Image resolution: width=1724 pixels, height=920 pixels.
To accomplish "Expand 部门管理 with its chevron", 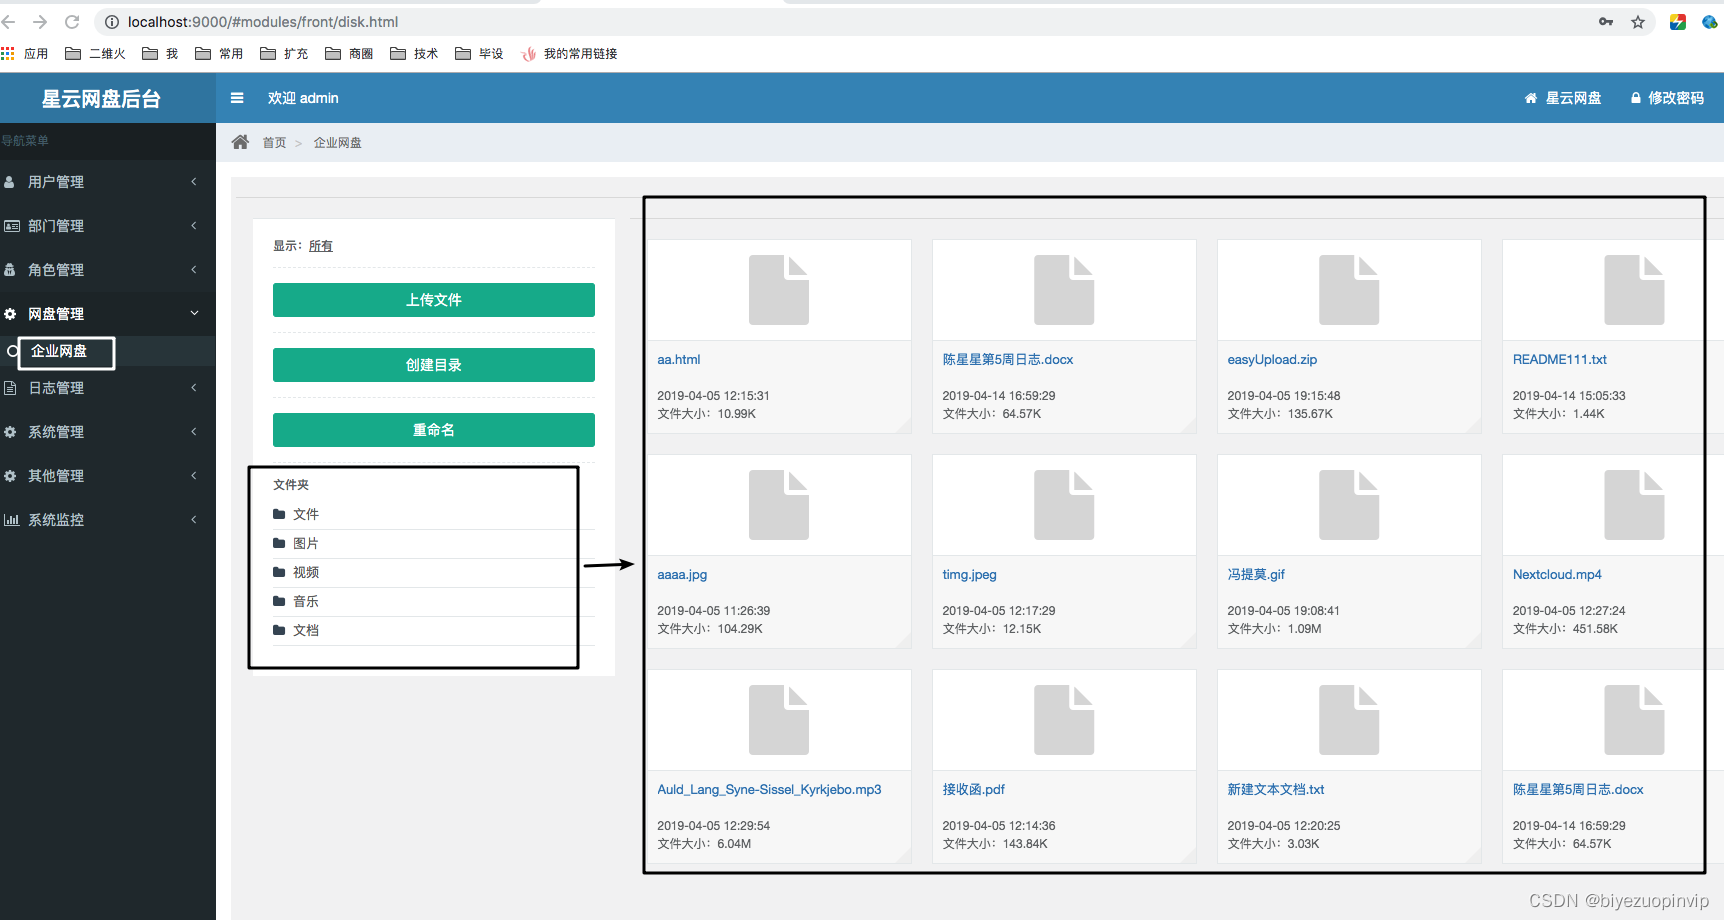I will (194, 226).
